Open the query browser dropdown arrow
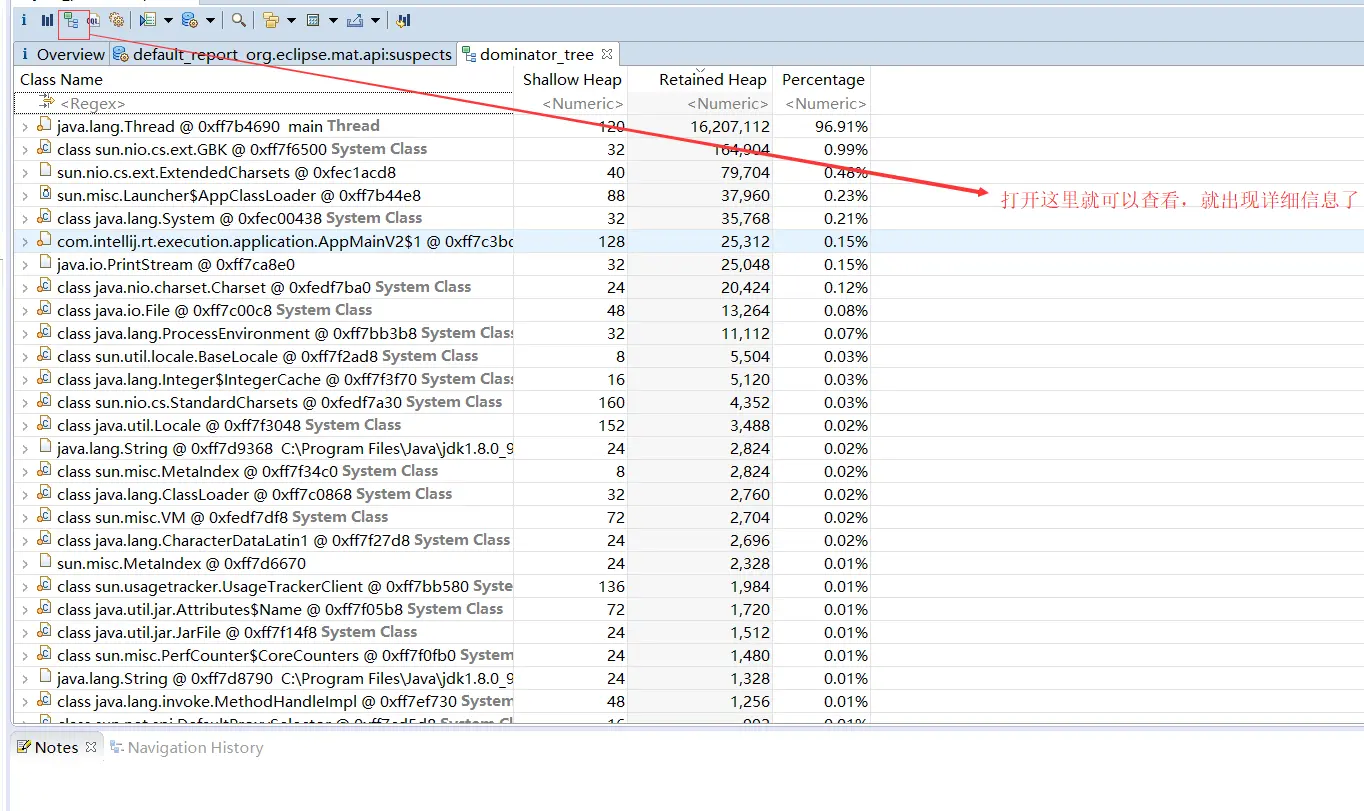 tap(210, 20)
